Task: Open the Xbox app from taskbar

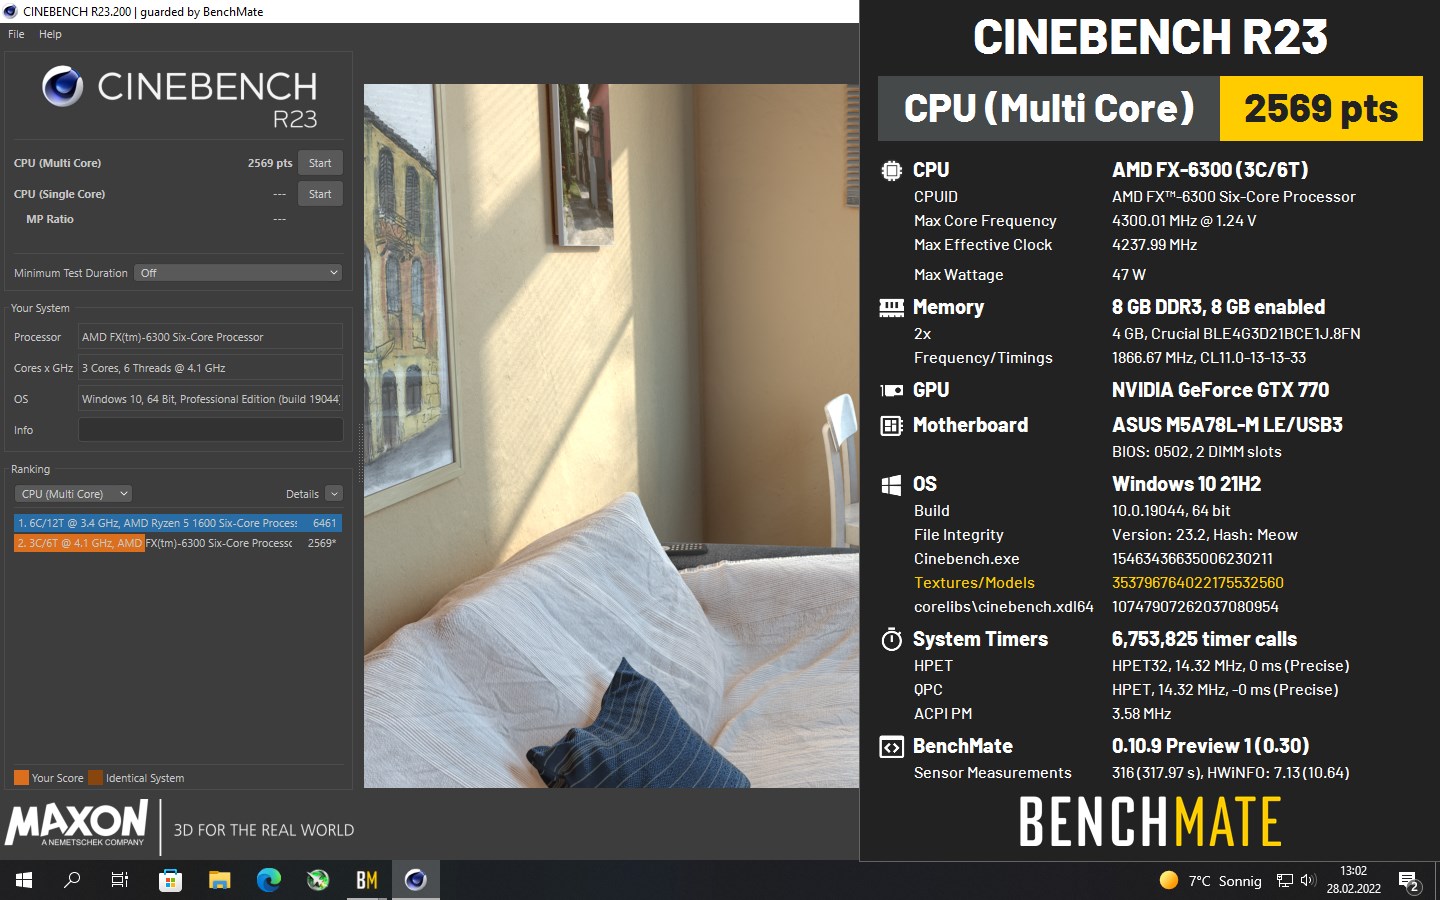Action: (x=317, y=880)
